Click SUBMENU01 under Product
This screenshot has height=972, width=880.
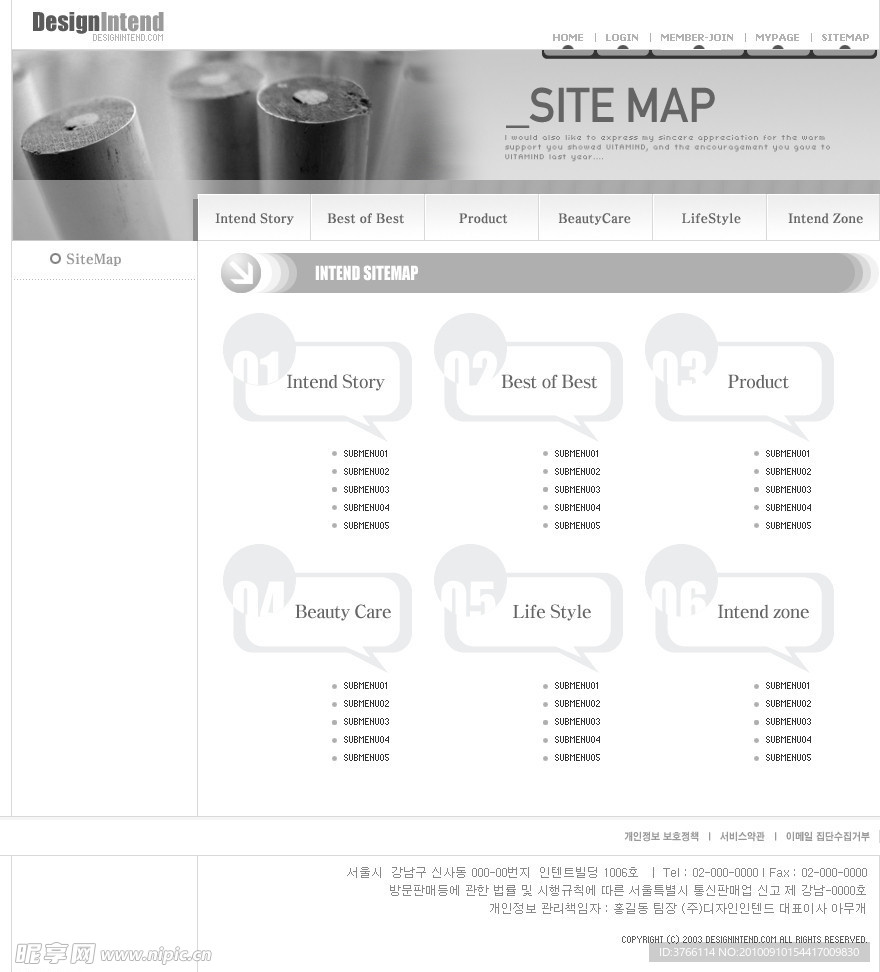pyautogui.click(x=787, y=454)
